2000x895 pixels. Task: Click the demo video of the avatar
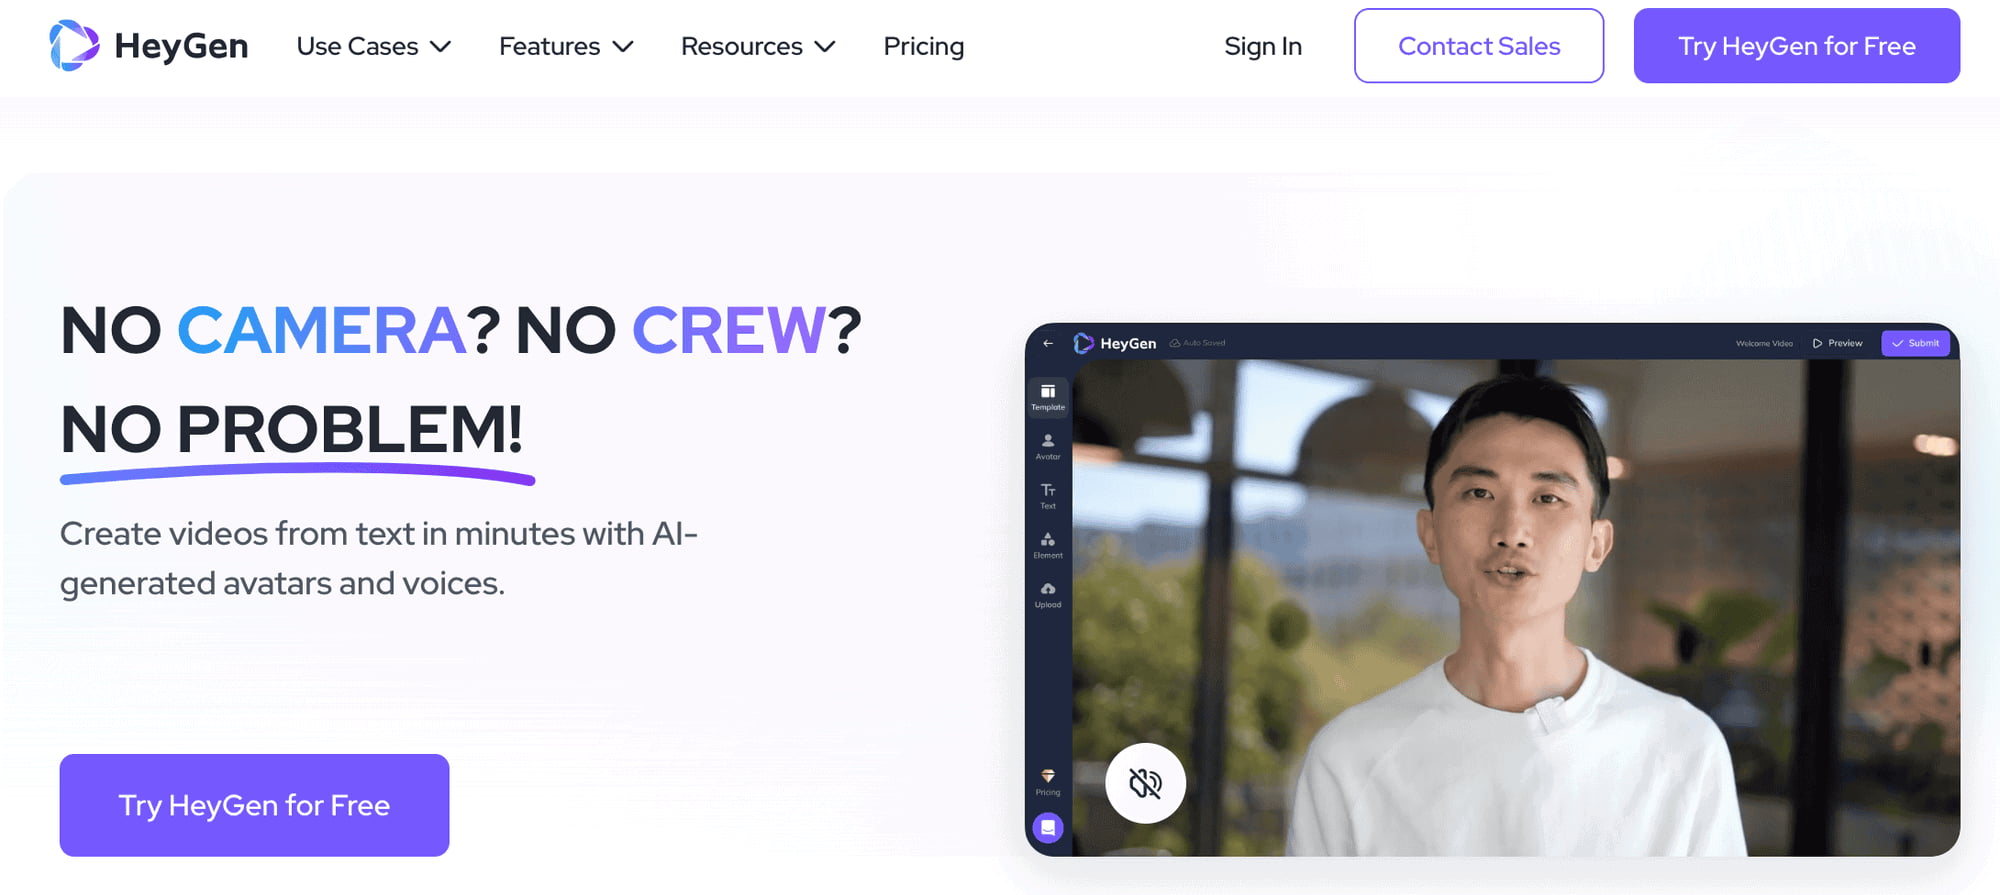tap(1515, 607)
